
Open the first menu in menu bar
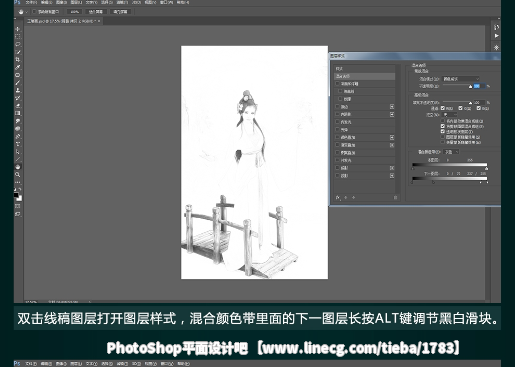click(x=31, y=2)
